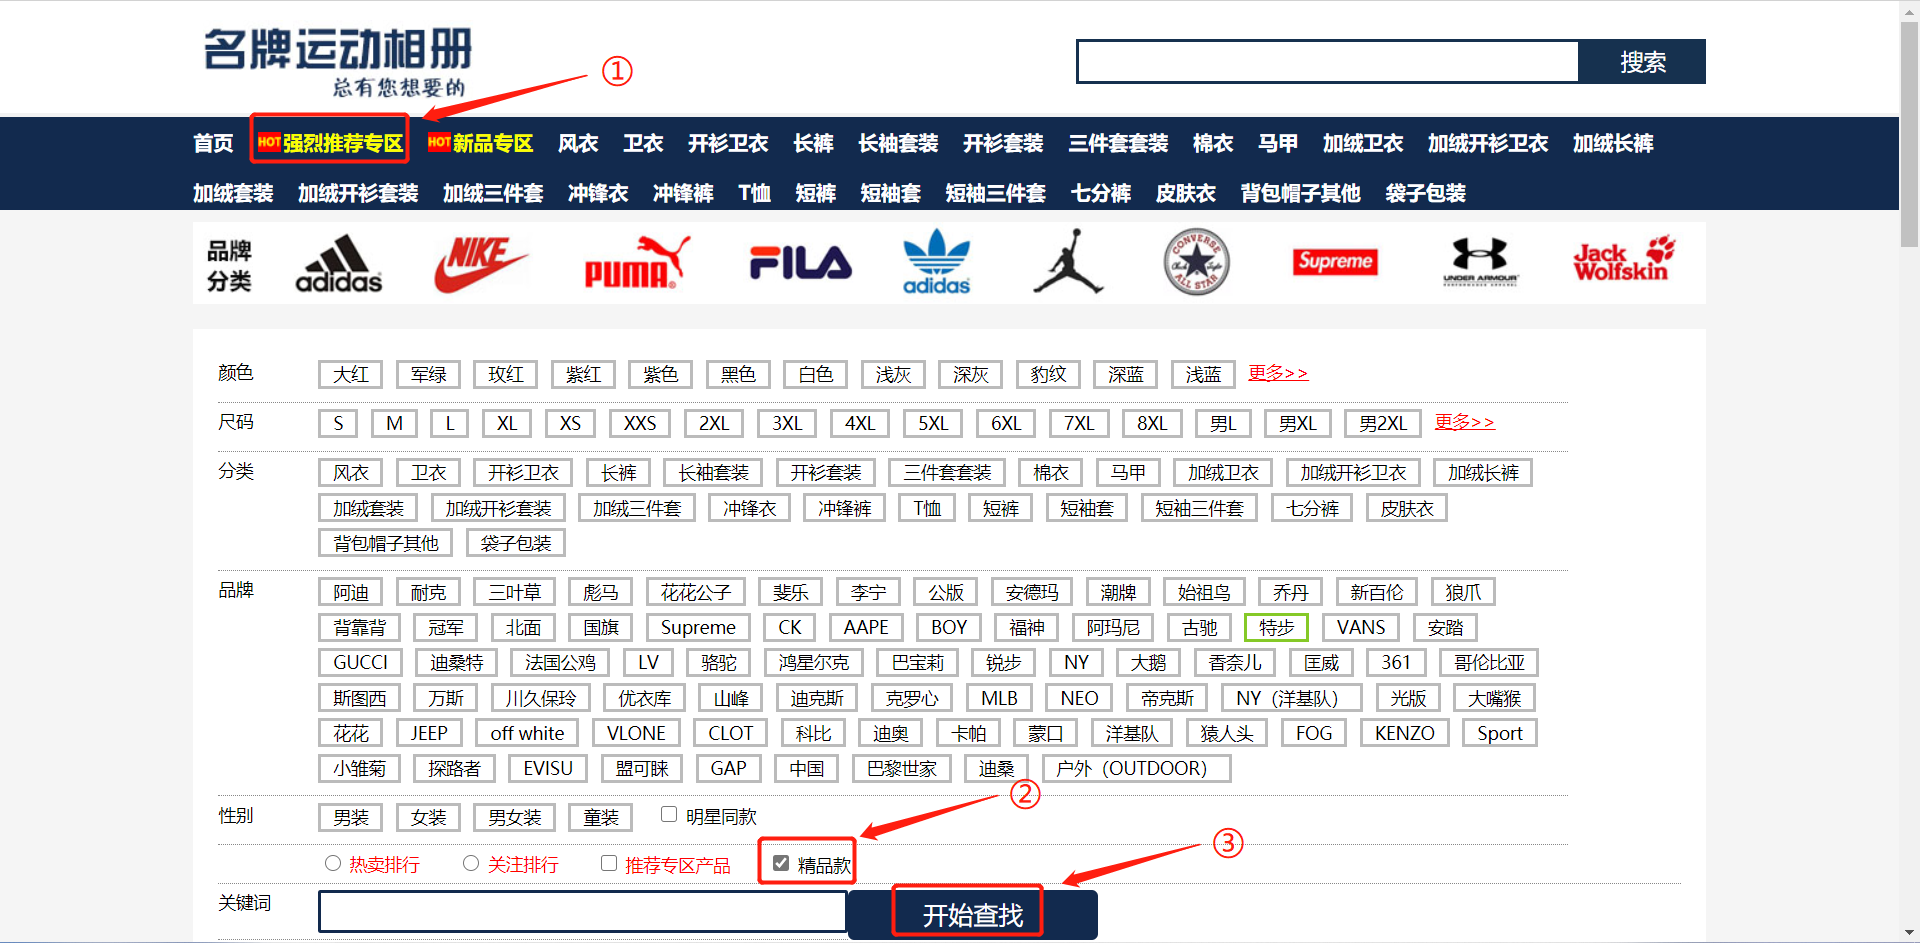The height and width of the screenshot is (943, 1920).
Task: Select the Supreme brand text filter
Action: coord(698,627)
